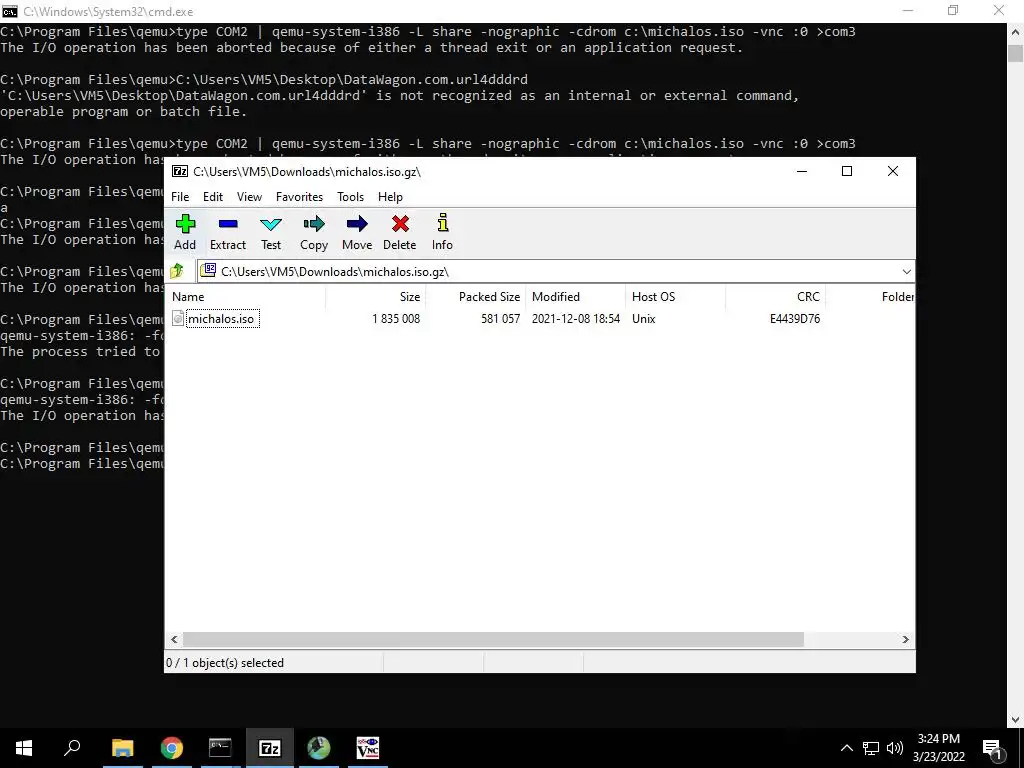Click the left scroll arrow in 7-Zip
1024x768 pixels.
point(174,639)
